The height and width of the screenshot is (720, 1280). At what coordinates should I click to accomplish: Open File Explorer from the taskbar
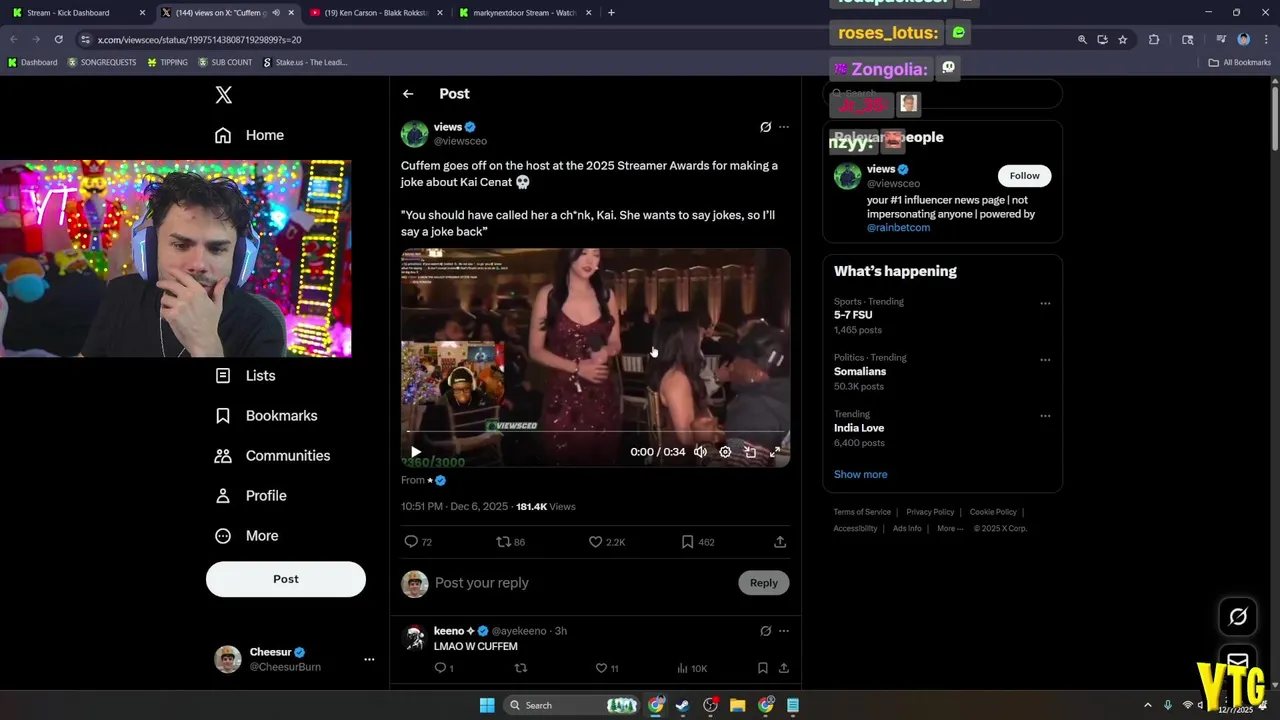click(x=737, y=705)
